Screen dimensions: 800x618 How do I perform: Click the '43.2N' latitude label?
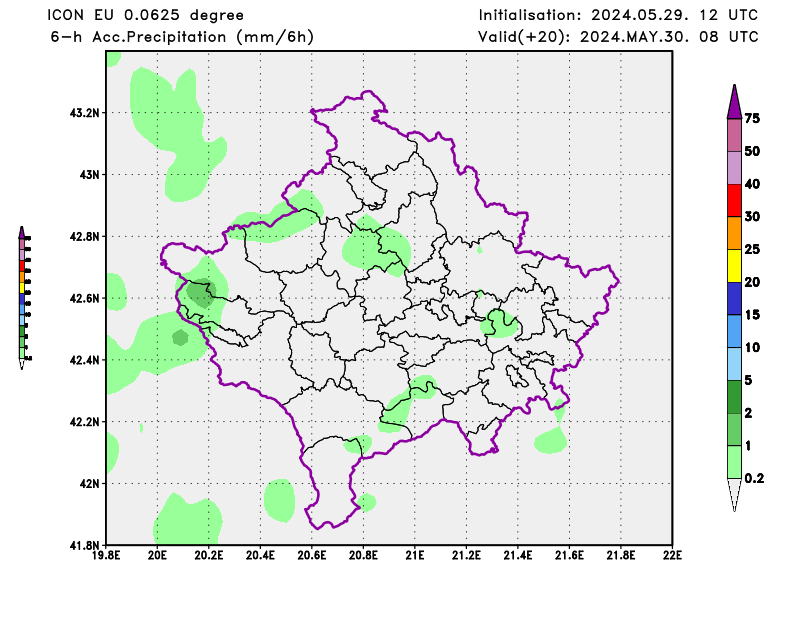coord(85,112)
